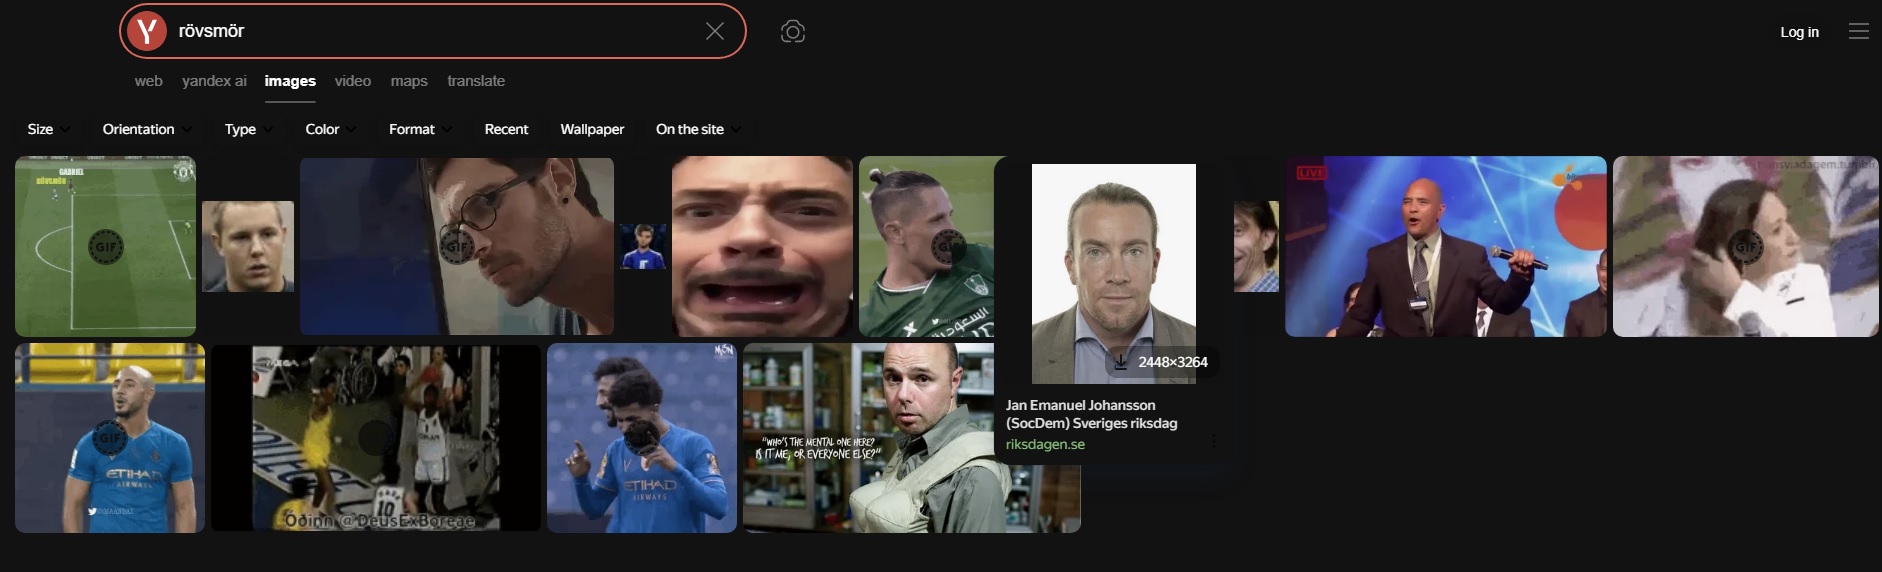Open the blond young man face thumbnail
This screenshot has height=572, width=1882.
point(248,246)
